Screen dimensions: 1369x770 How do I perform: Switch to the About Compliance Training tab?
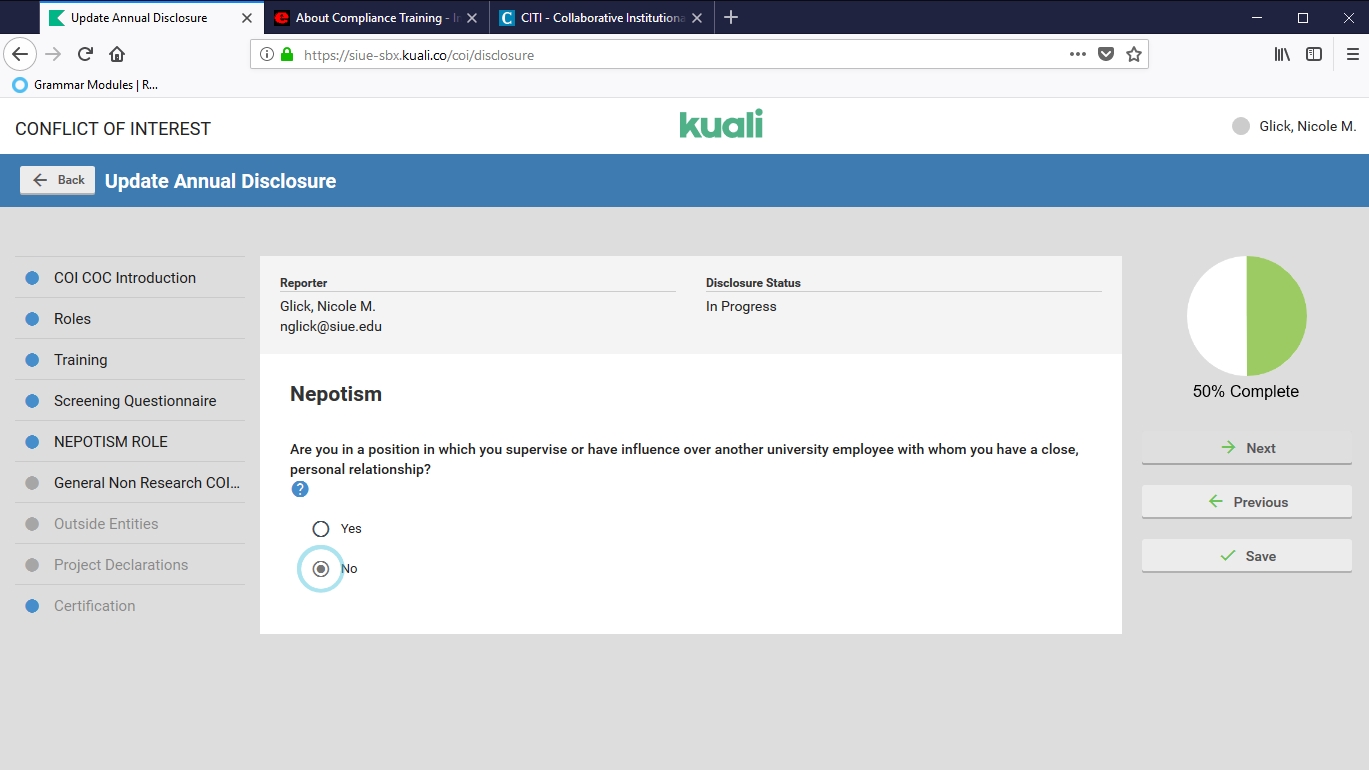tap(368, 18)
